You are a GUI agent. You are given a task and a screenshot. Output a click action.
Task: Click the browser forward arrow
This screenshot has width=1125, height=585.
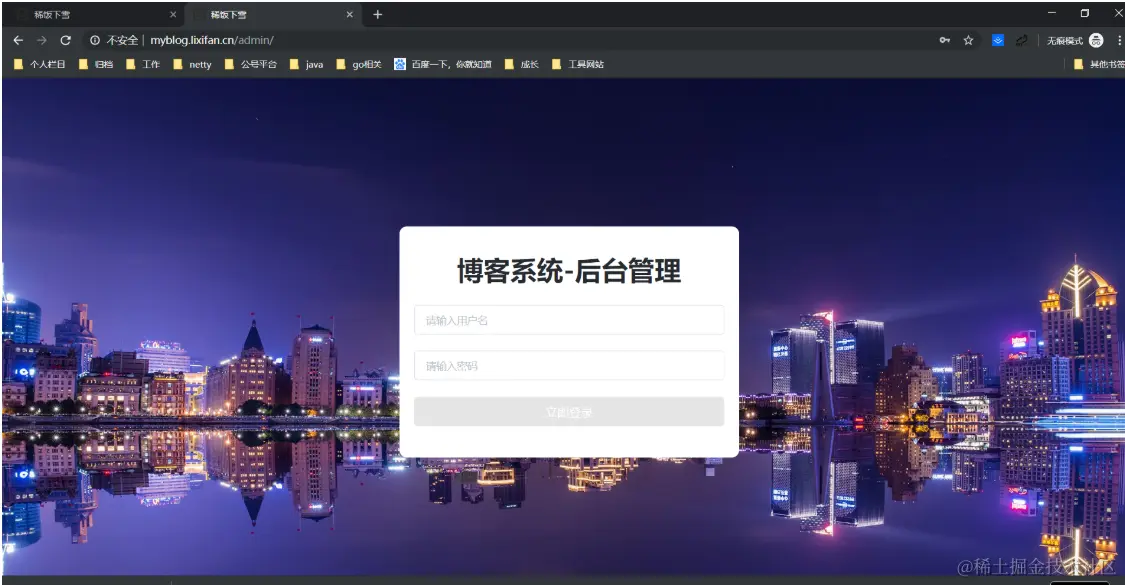point(42,40)
